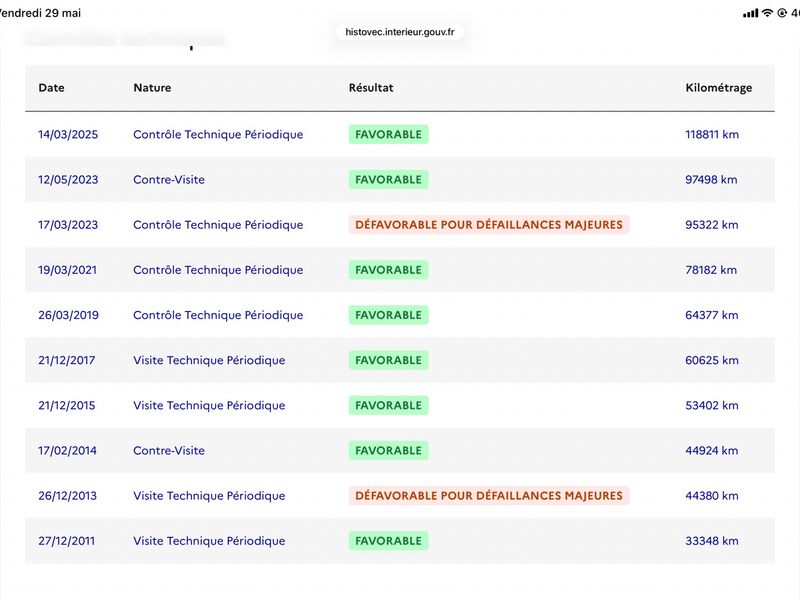Image resolution: width=800 pixels, height=600 pixels.
Task: Click the FAVORABLE badge for 21/12/2015
Action: [388, 406]
